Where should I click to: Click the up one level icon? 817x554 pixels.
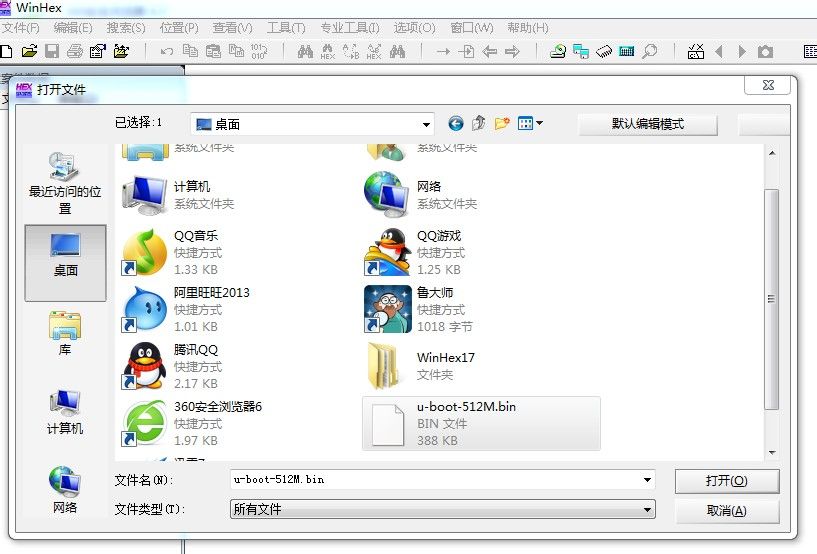coord(479,124)
